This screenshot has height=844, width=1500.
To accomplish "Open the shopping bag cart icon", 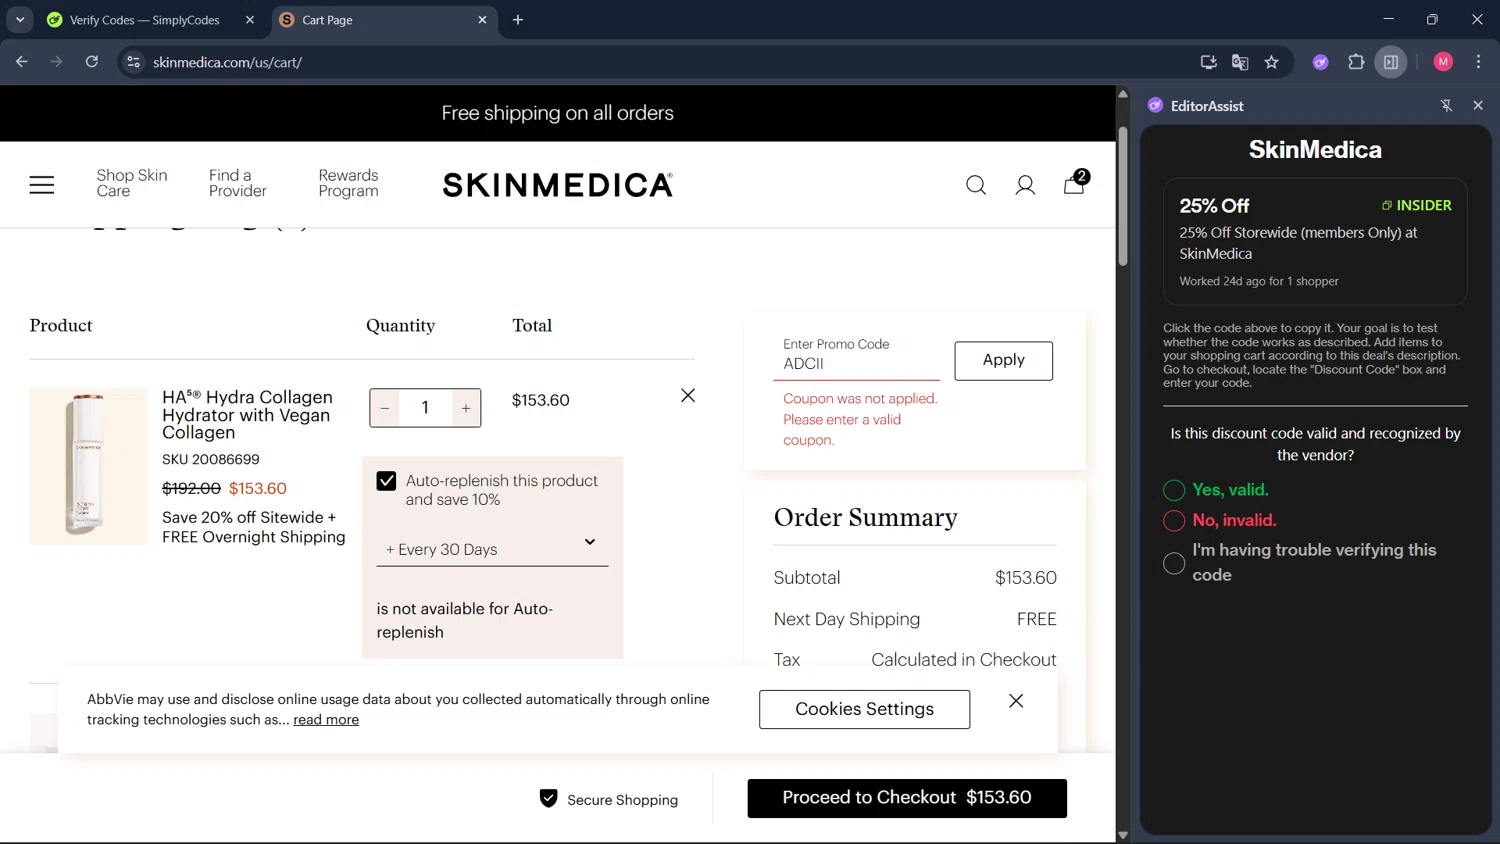I will coord(1075,183).
